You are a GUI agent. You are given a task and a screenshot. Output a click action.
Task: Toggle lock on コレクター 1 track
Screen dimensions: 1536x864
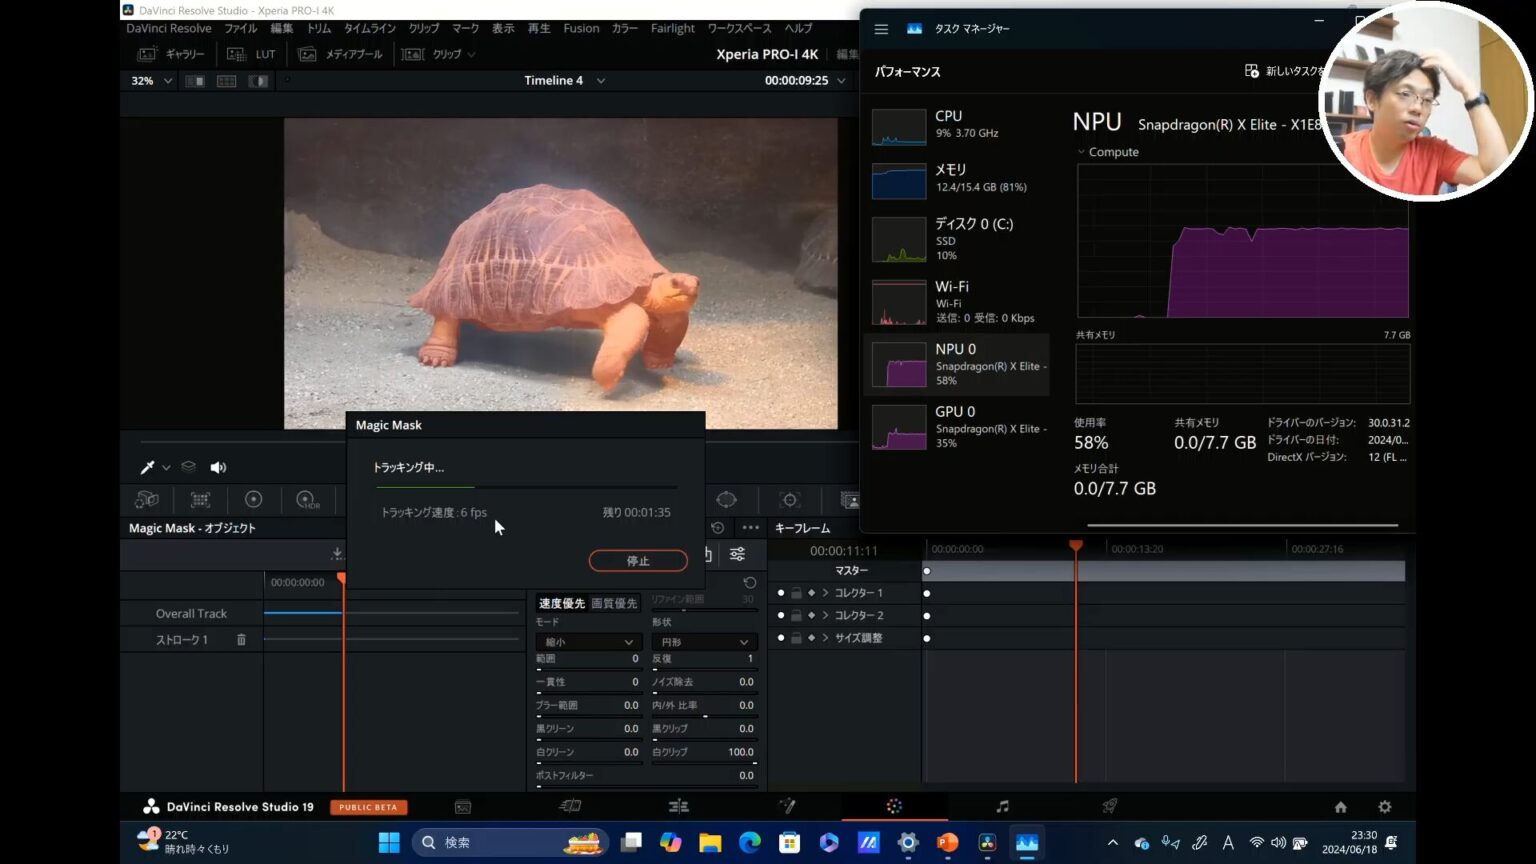(796, 593)
